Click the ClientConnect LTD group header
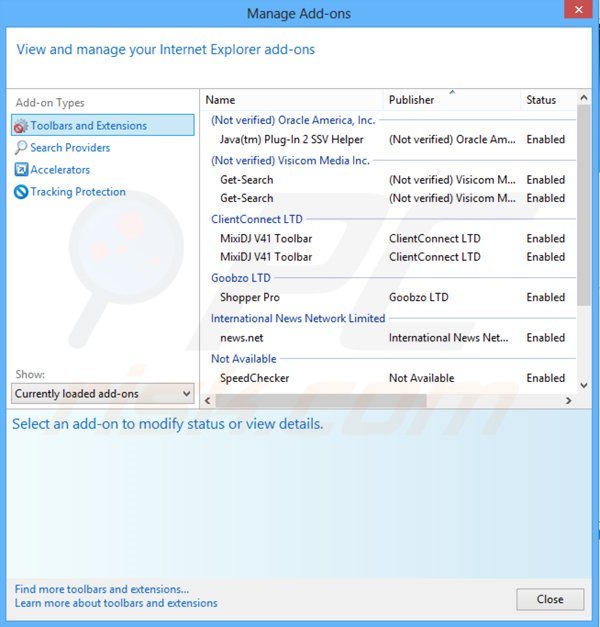The image size is (600, 627). click(x=257, y=219)
